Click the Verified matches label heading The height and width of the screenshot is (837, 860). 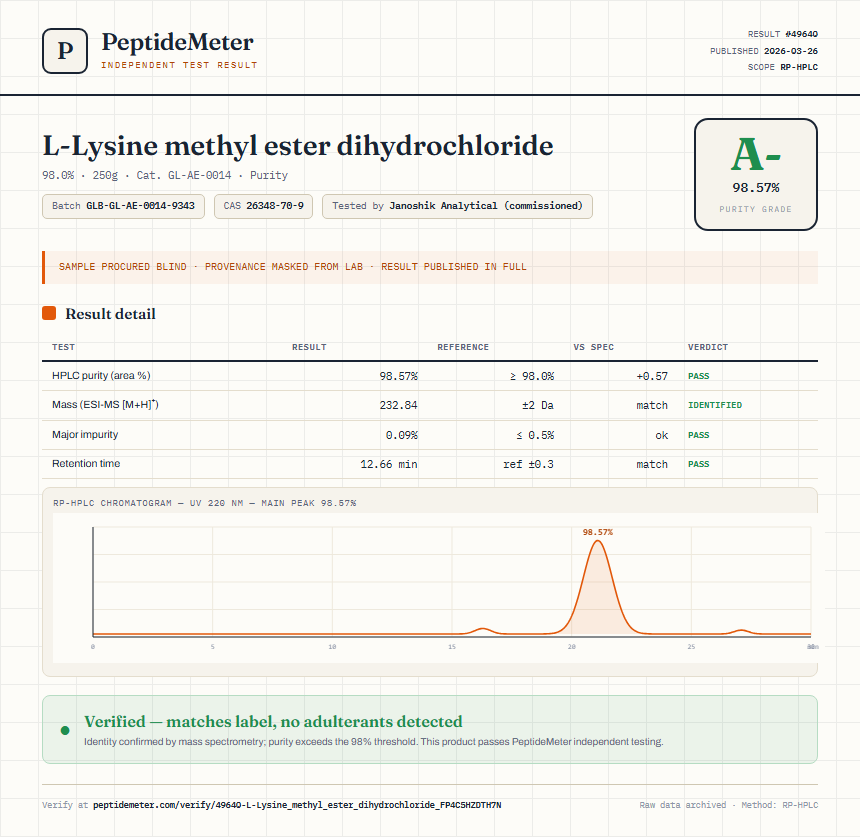pyautogui.click(x=273, y=721)
